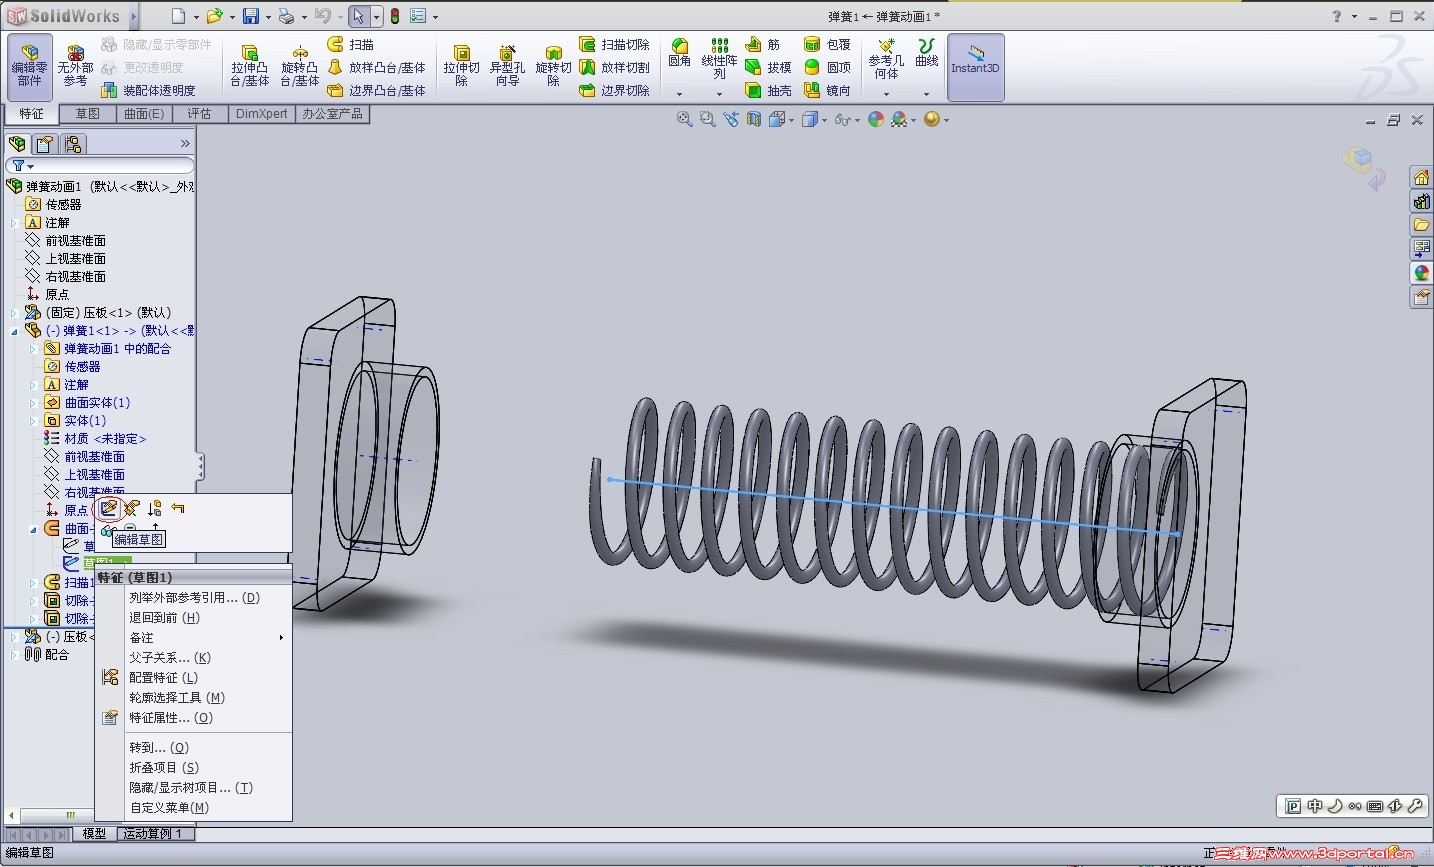The image size is (1434, 867).
Task: Open File Explorer folder icon in task pane
Action: coord(1421,225)
